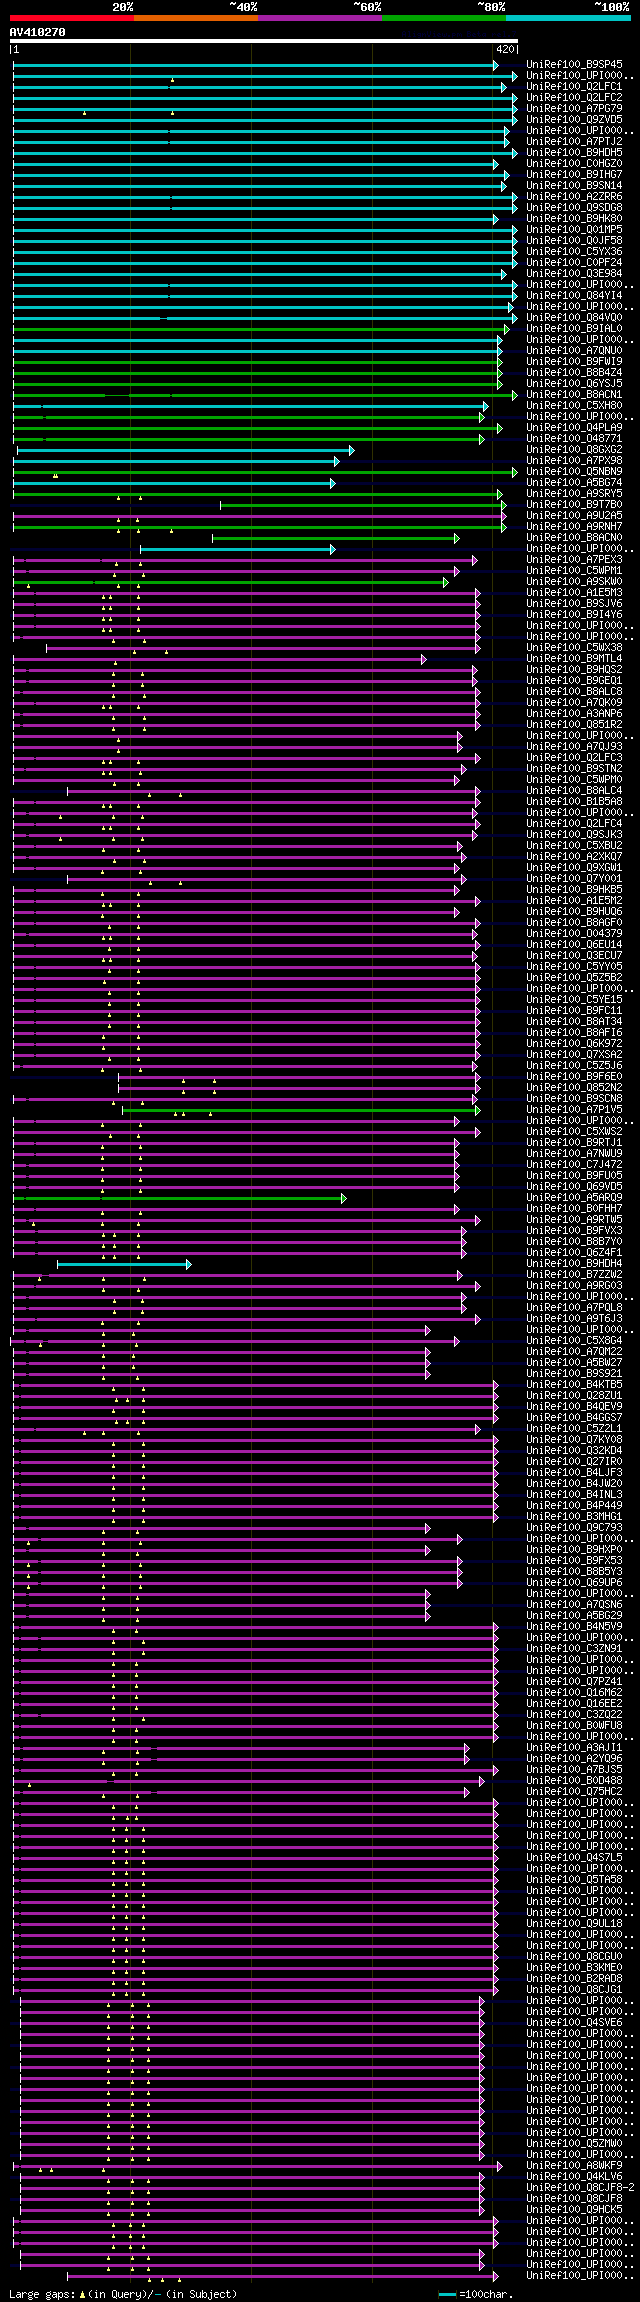Click the orange ~40% identity color band
The image size is (640, 2302).
(196, 18)
